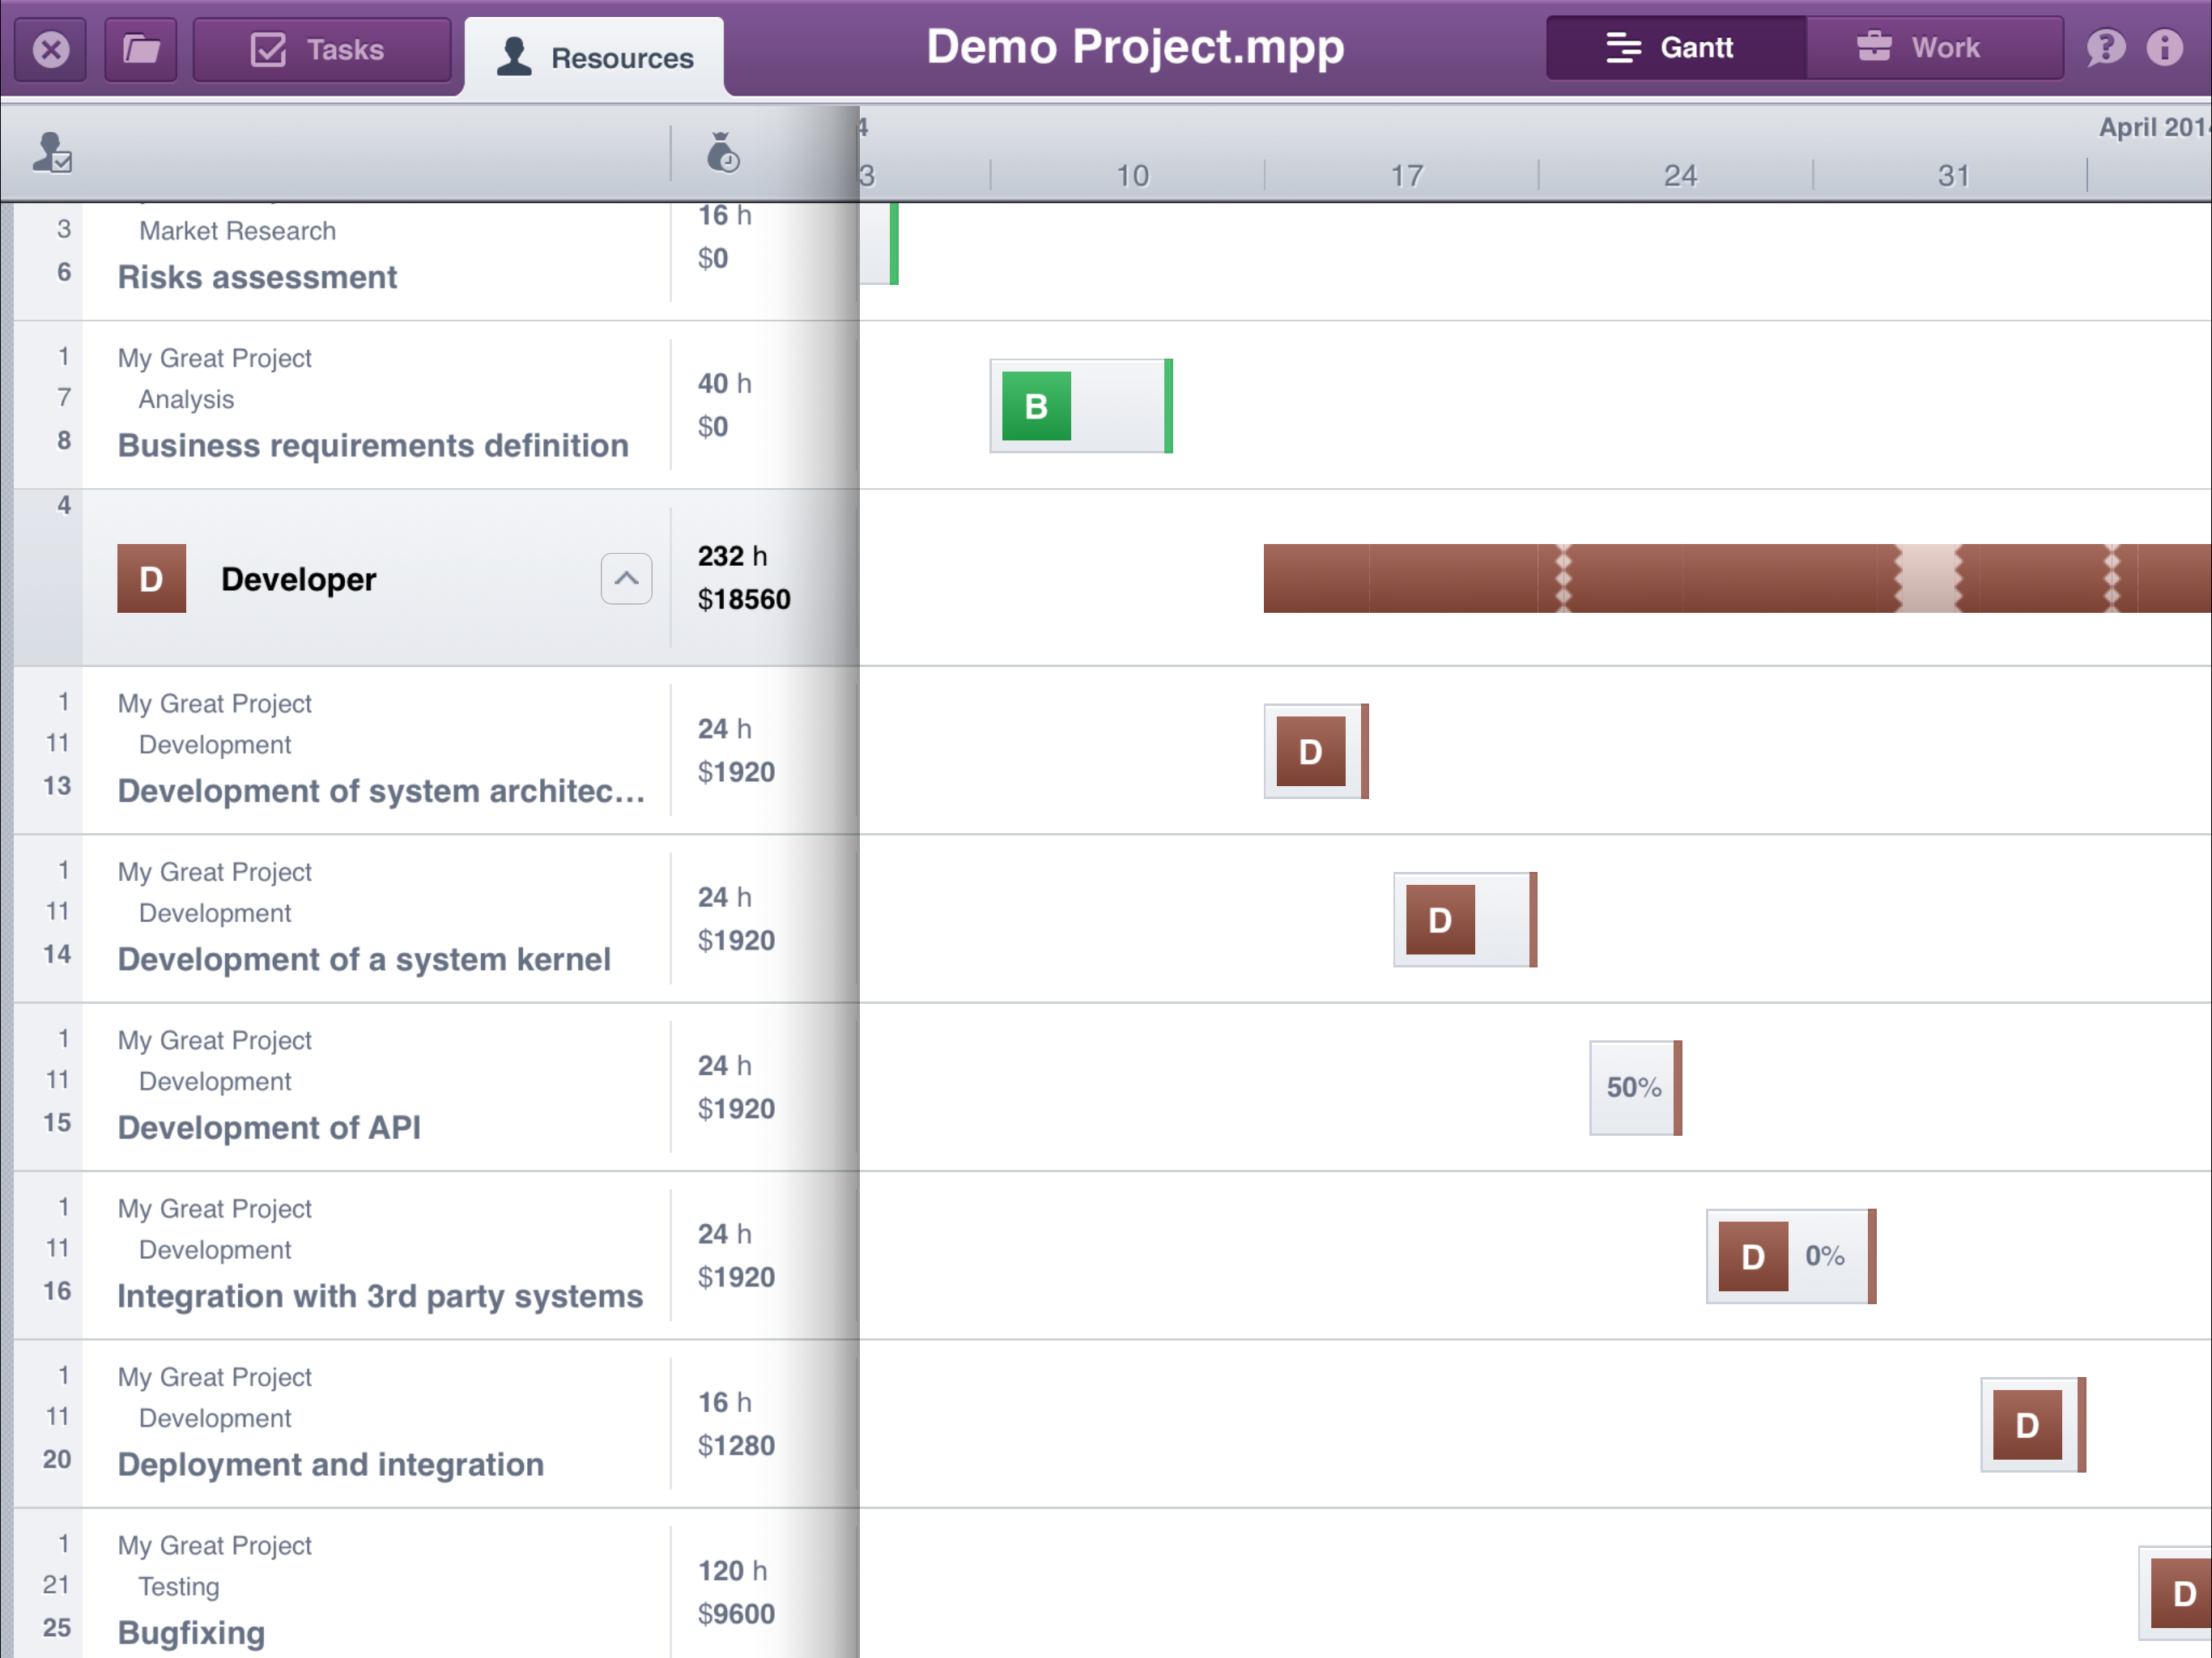The width and height of the screenshot is (2212, 1658).
Task: Open the folder file browser icon
Action: pos(141,48)
